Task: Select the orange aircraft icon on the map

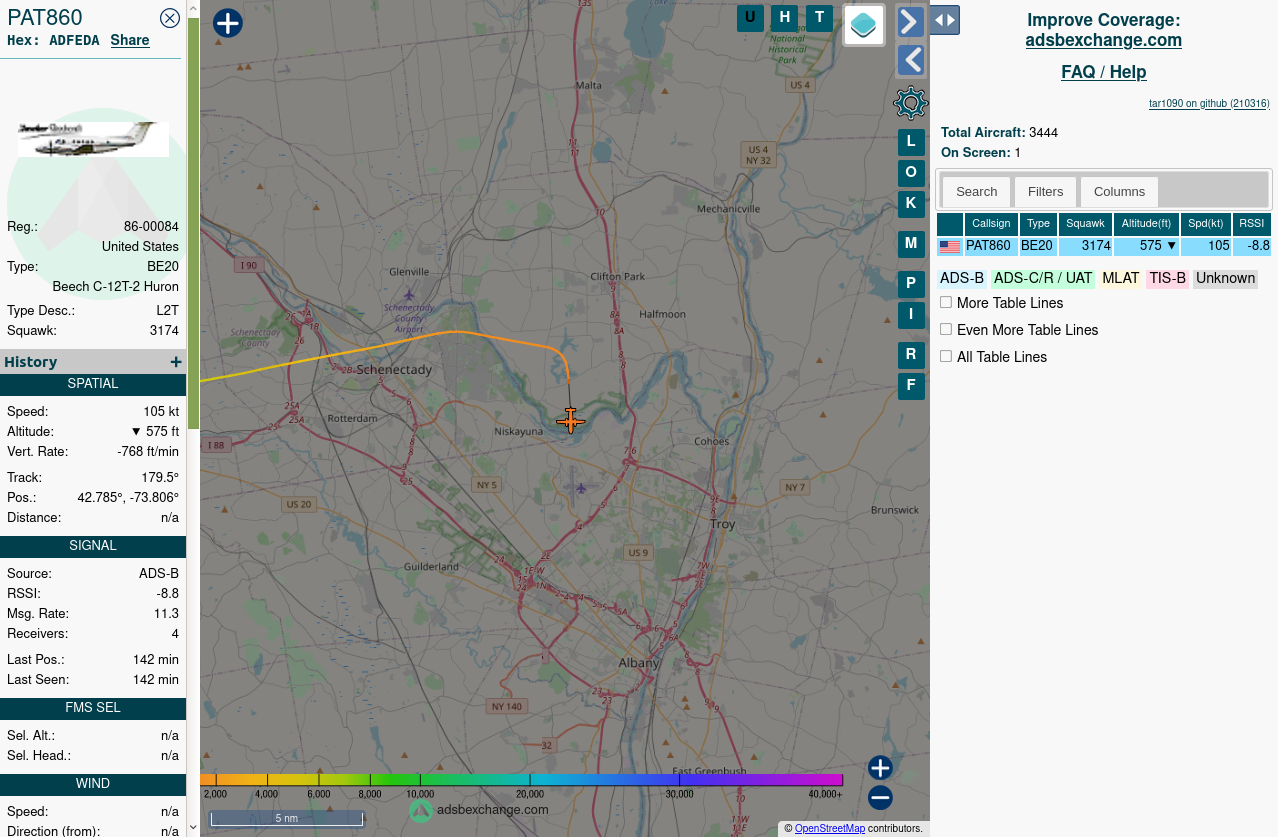Action: pos(570,421)
